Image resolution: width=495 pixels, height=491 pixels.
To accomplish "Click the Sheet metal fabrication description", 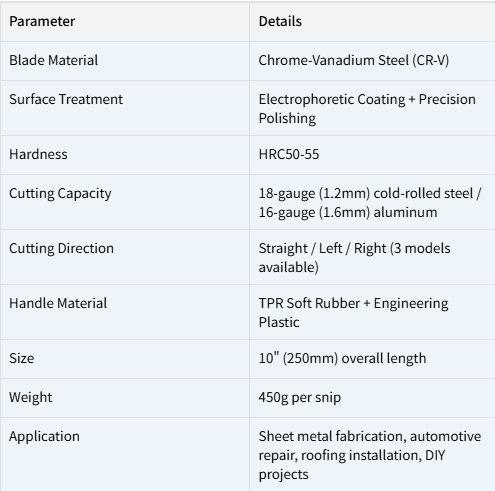I will click(370, 455).
